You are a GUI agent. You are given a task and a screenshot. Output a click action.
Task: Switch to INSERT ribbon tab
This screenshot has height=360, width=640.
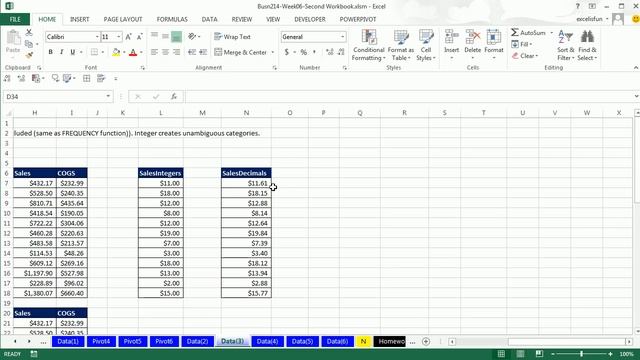(80, 19)
